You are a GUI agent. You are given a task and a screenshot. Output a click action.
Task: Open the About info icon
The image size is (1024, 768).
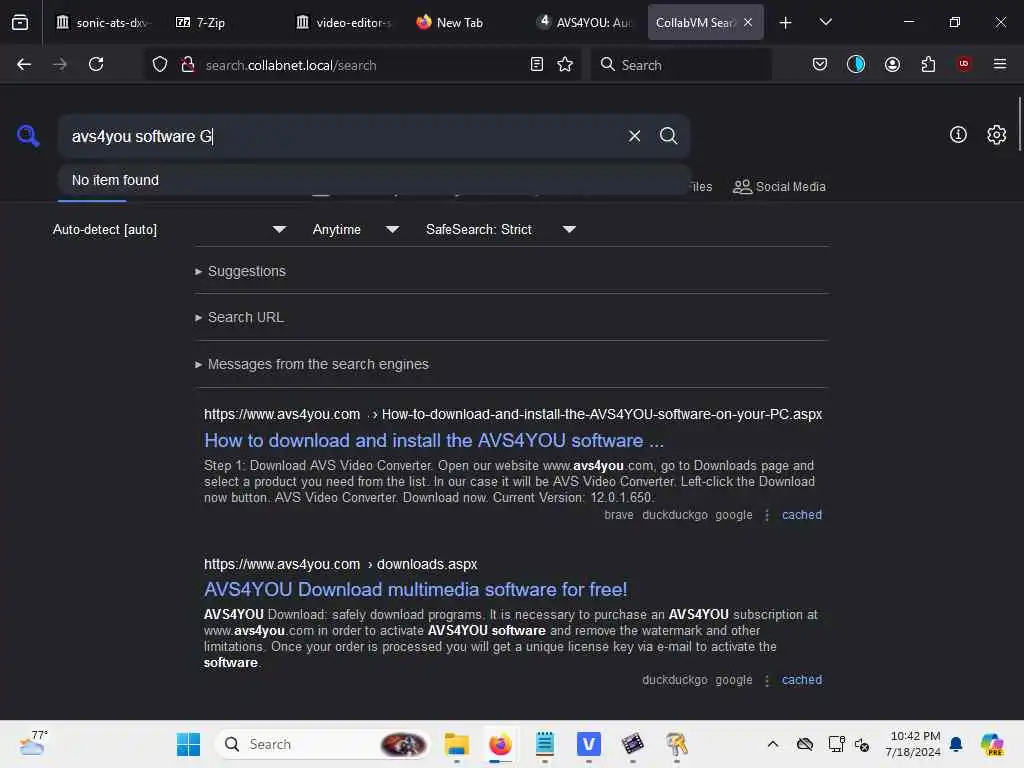click(958, 135)
